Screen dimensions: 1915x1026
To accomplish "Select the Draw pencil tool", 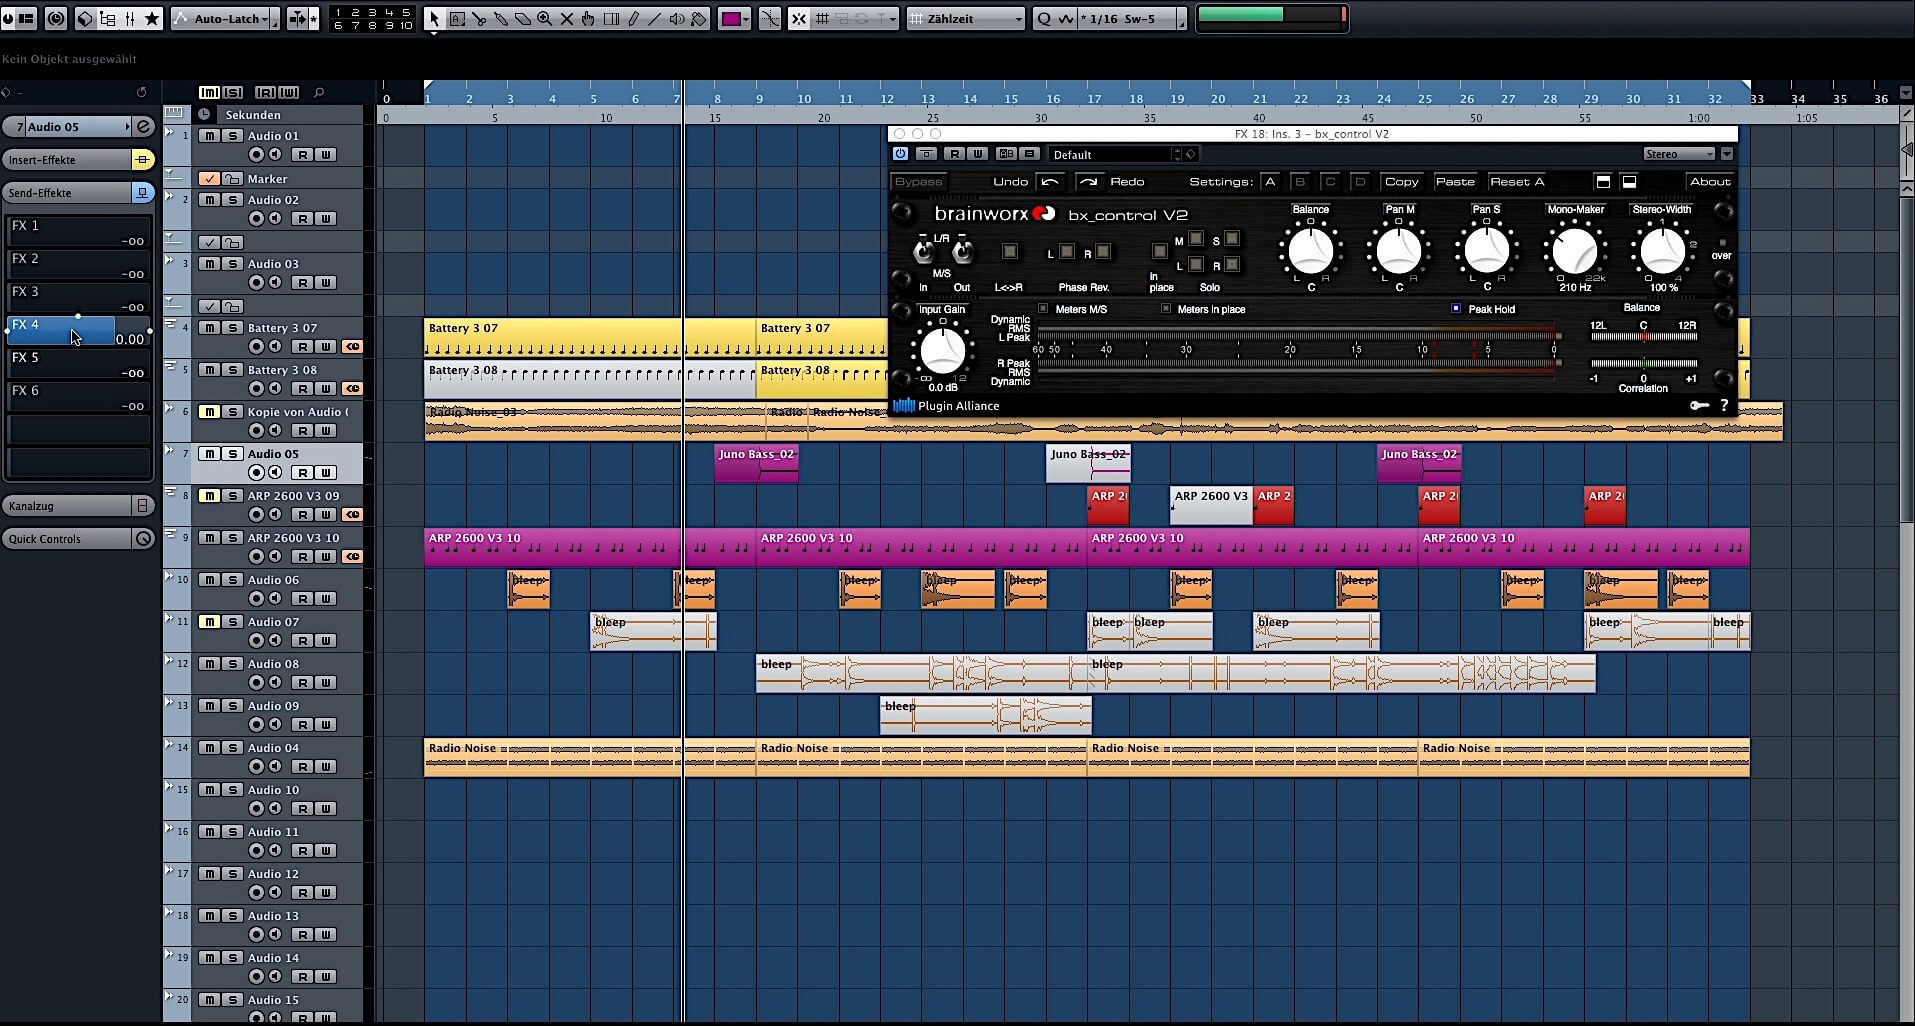I will 633,18.
